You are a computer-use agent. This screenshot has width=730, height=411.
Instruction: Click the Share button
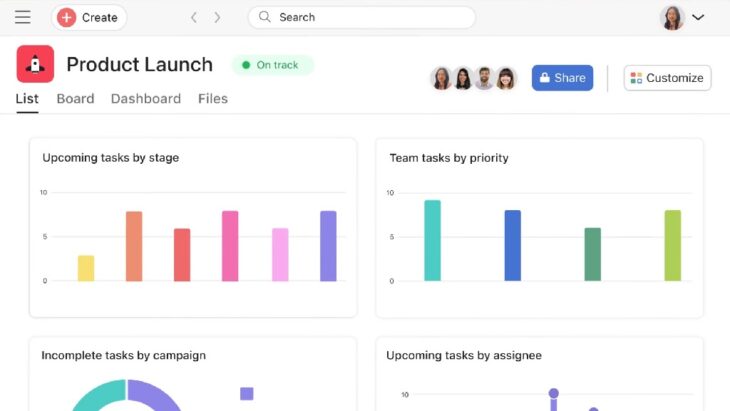coord(562,78)
